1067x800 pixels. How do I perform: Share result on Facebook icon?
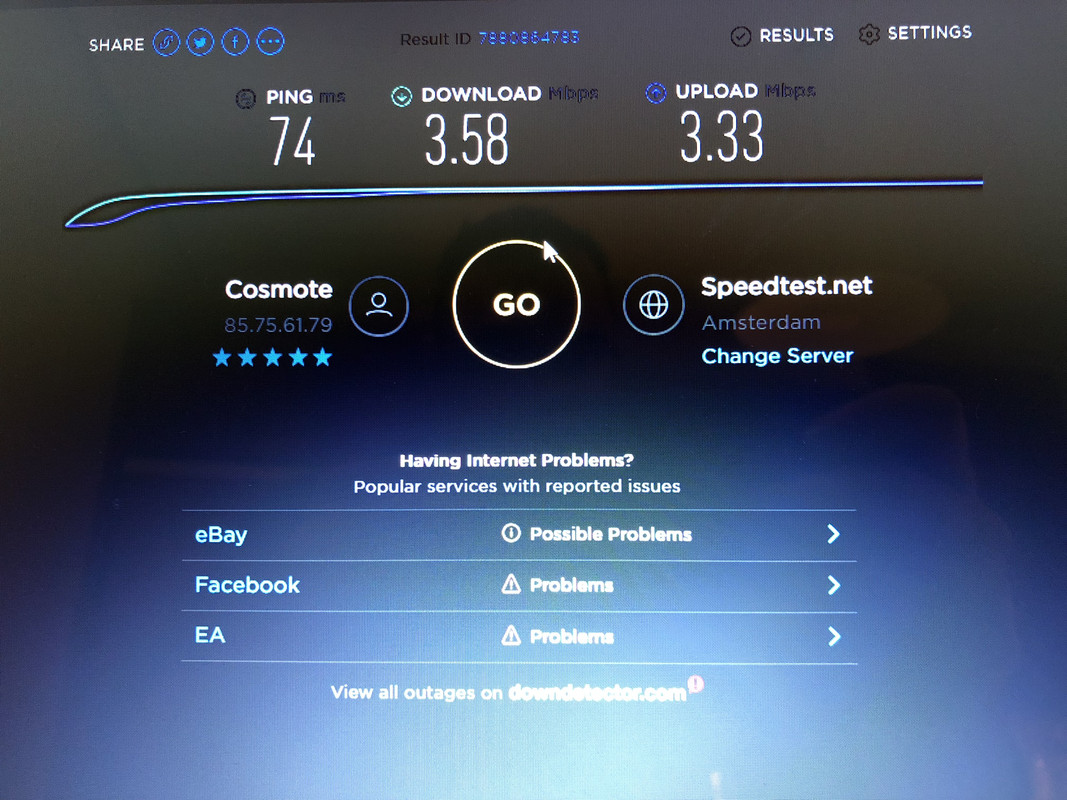(x=235, y=42)
